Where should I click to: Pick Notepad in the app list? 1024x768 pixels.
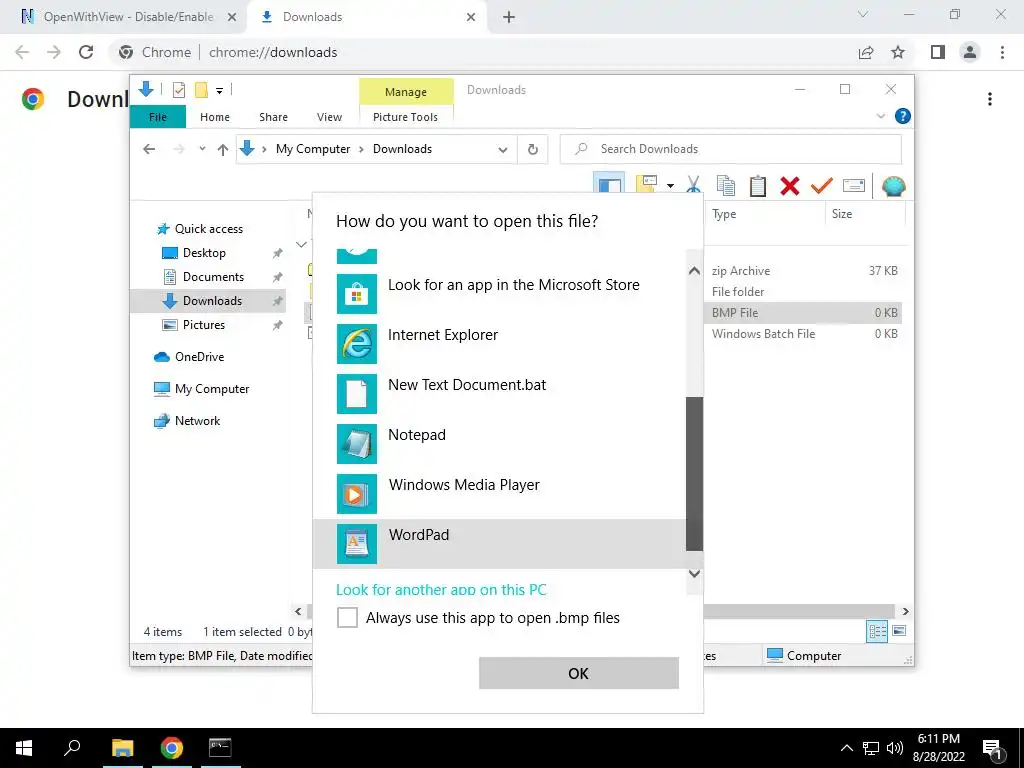(500, 443)
